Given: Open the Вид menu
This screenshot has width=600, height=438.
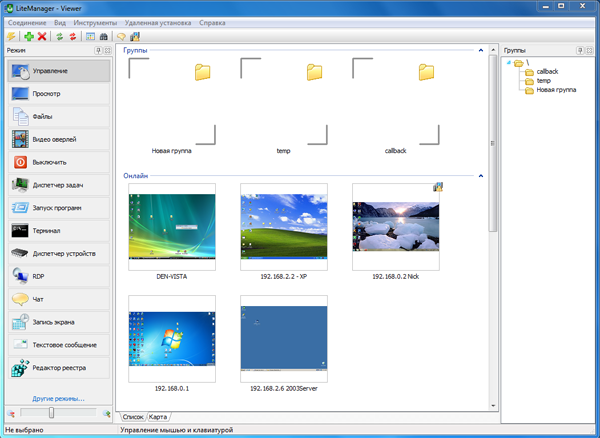Looking at the screenshot, I should click(x=60, y=23).
